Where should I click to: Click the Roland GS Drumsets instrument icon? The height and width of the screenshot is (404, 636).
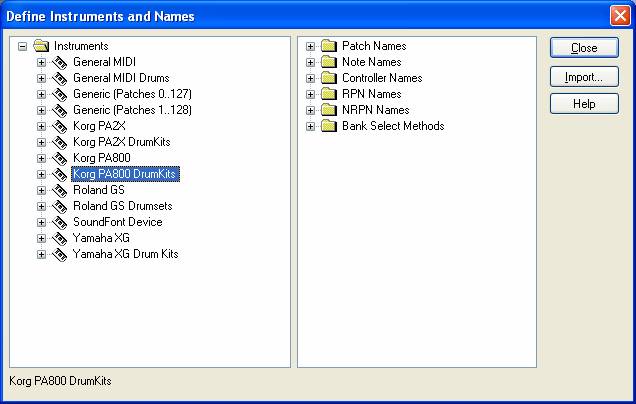point(60,206)
